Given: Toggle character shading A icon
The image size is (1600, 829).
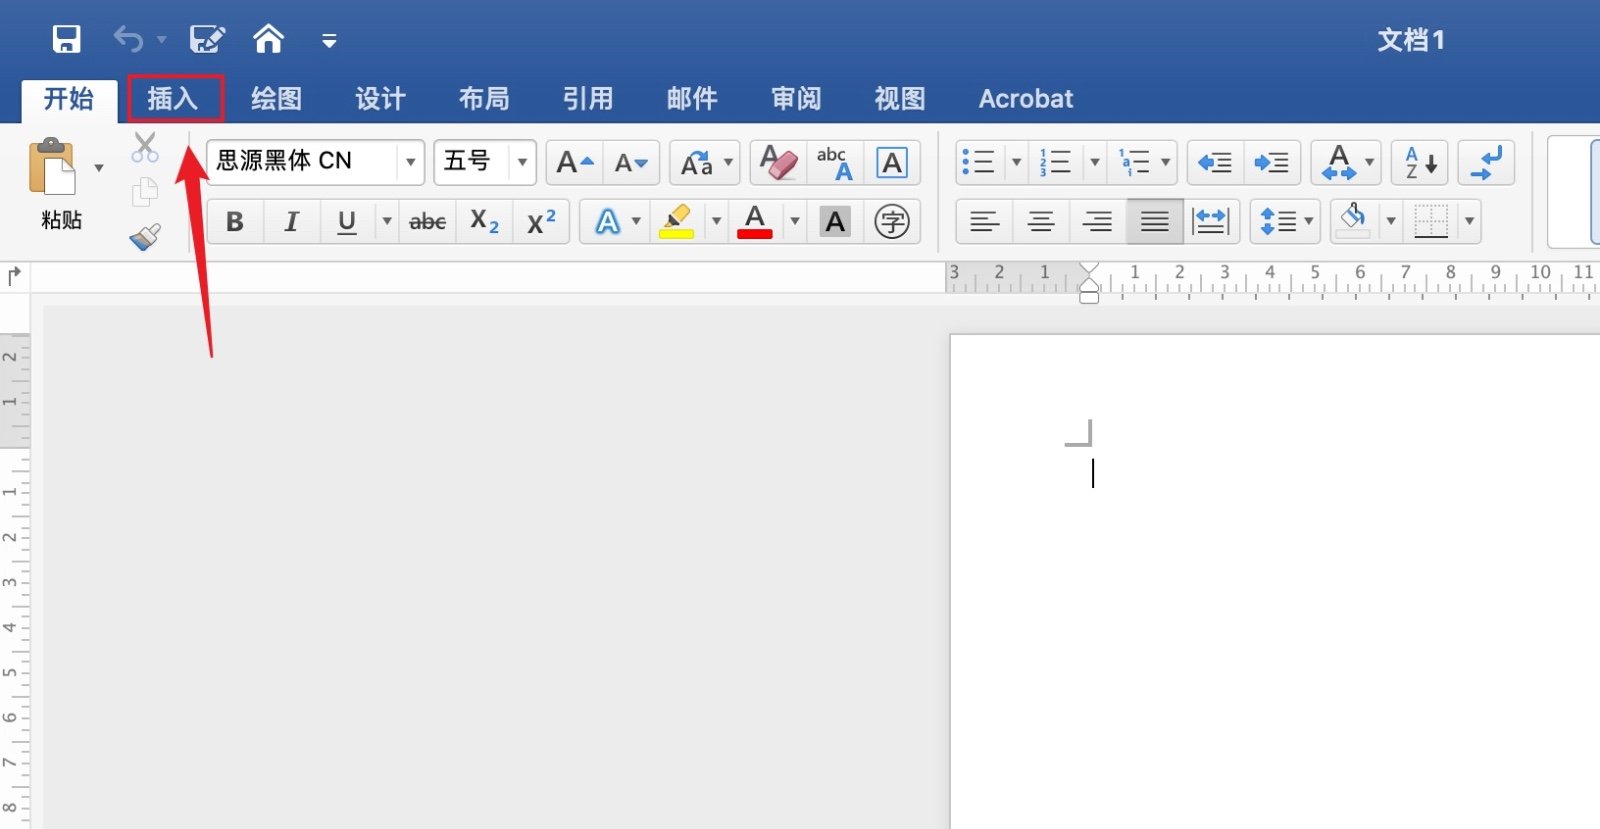Looking at the screenshot, I should coord(835,222).
